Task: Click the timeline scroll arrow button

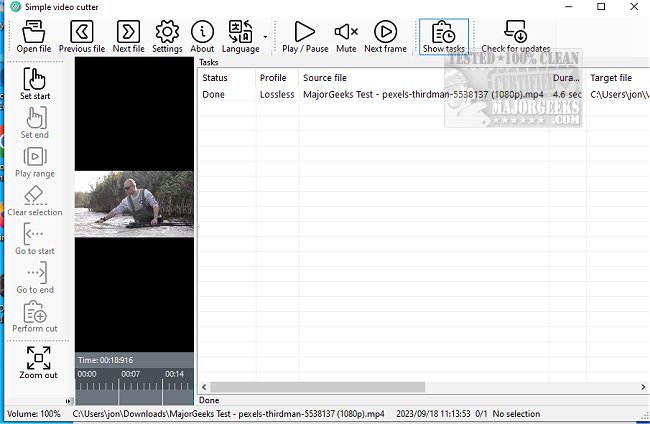Action: point(69,401)
